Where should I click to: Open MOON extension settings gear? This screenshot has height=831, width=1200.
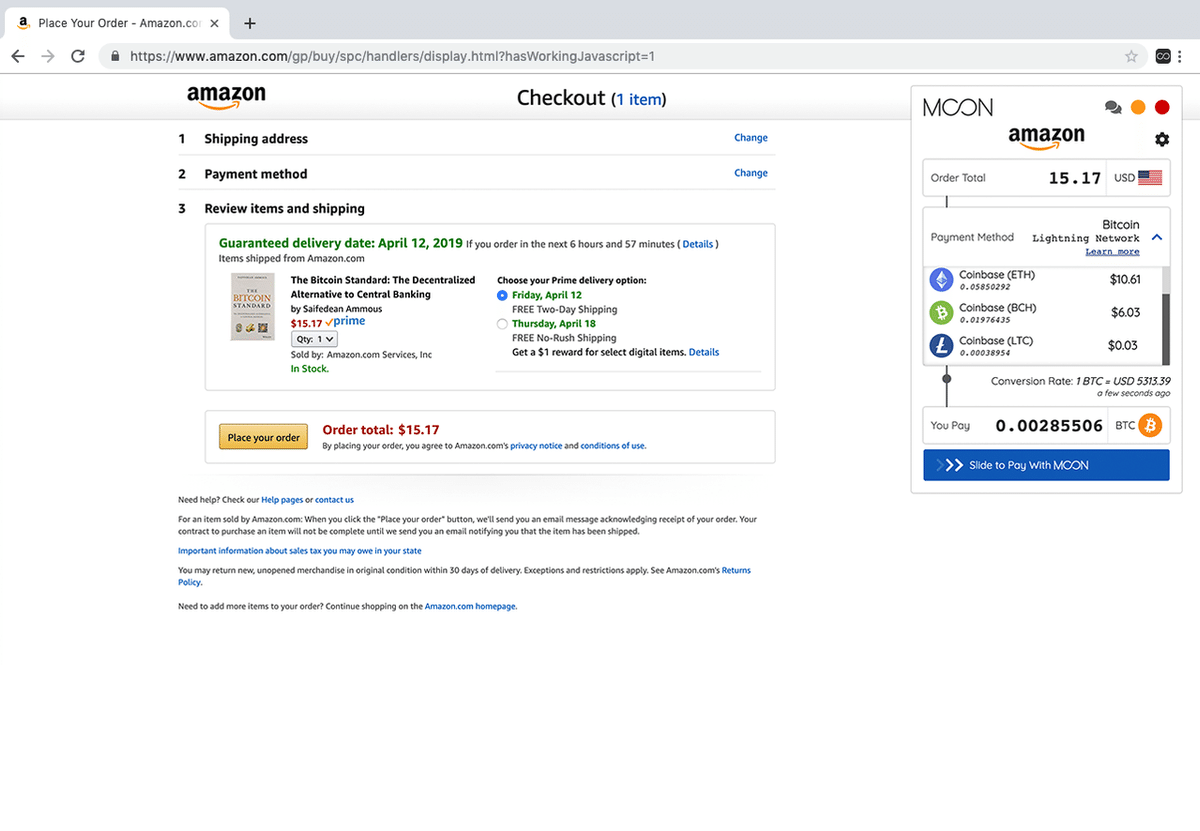1162,140
